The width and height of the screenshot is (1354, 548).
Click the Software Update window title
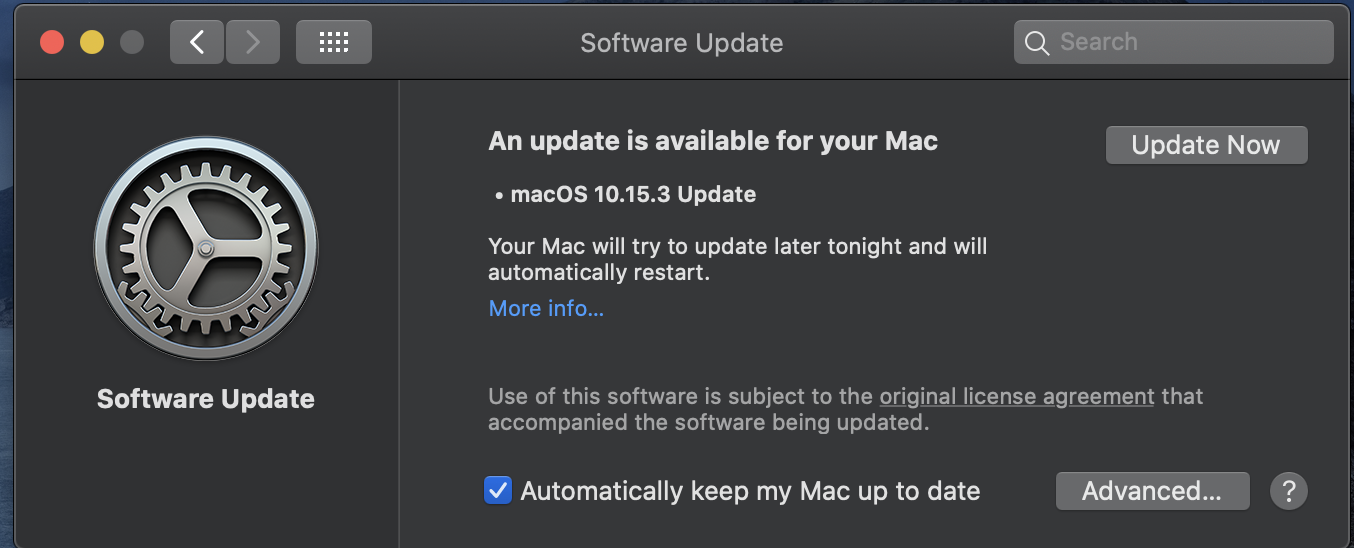point(681,43)
